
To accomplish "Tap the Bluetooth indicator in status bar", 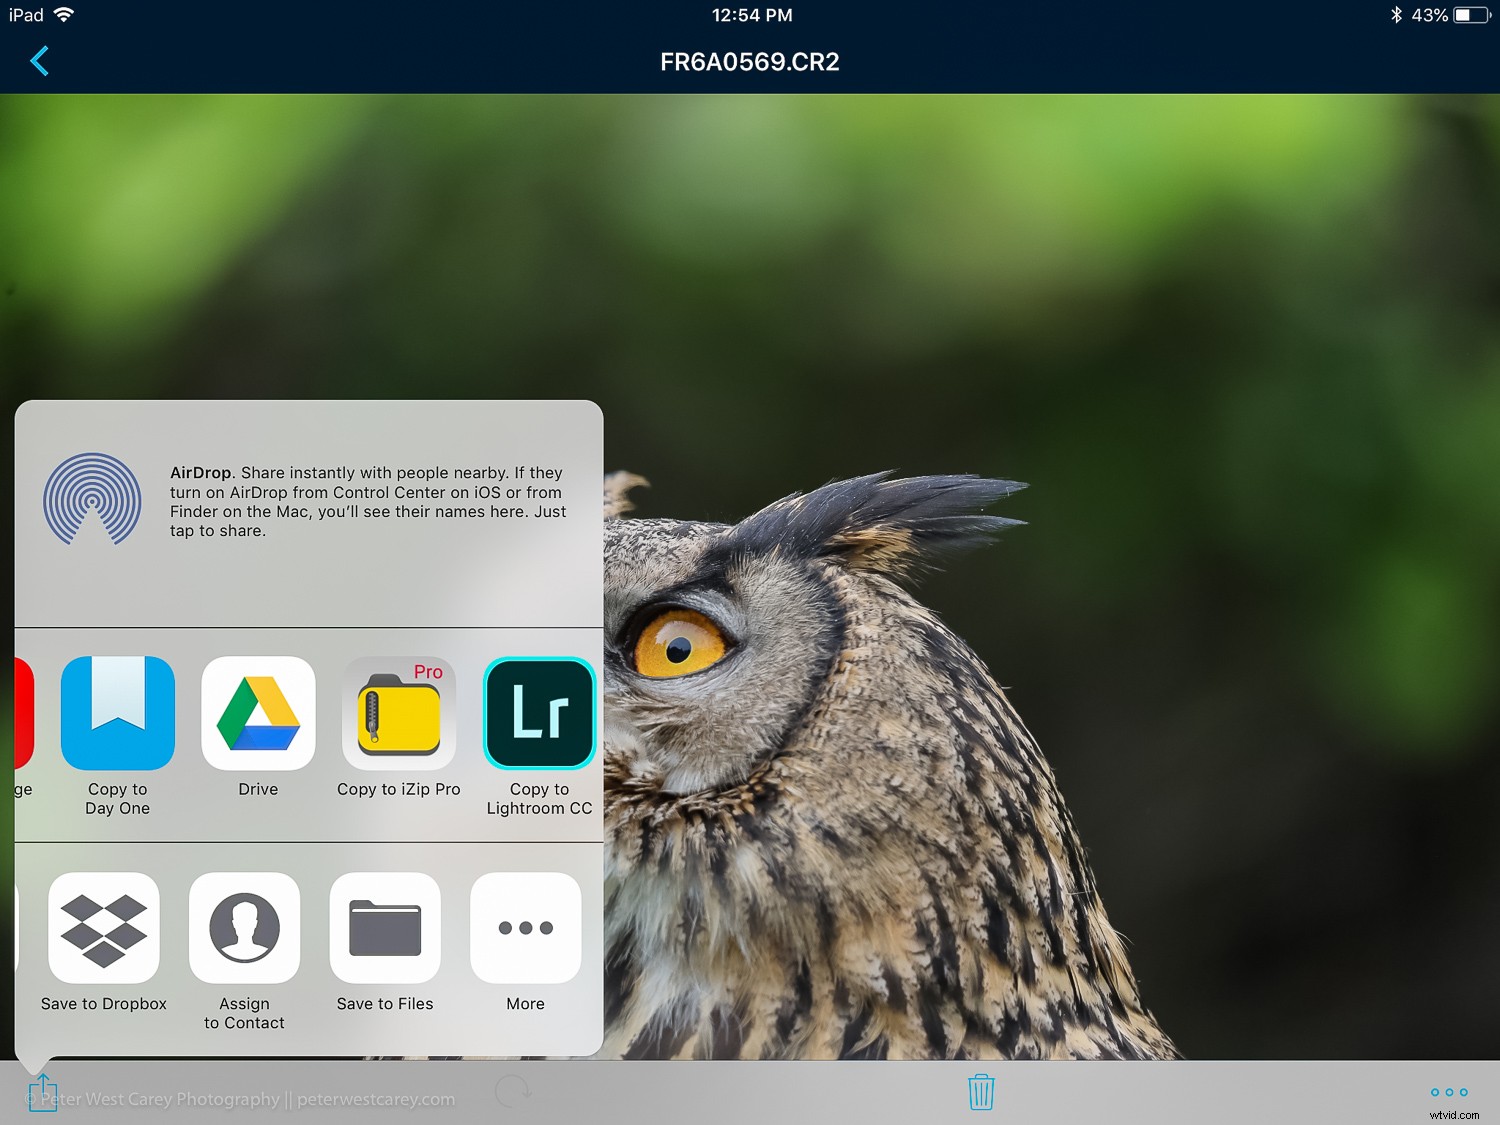I will click(x=1396, y=15).
